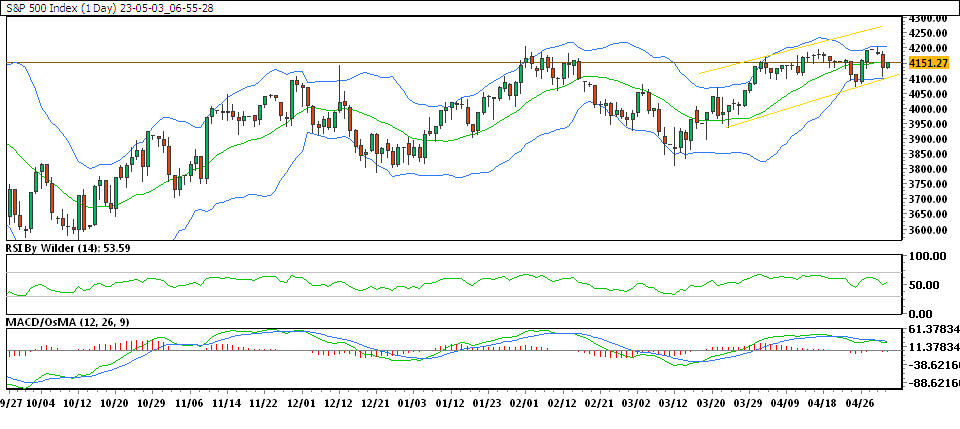Click the 01/23 date label

click(x=488, y=404)
